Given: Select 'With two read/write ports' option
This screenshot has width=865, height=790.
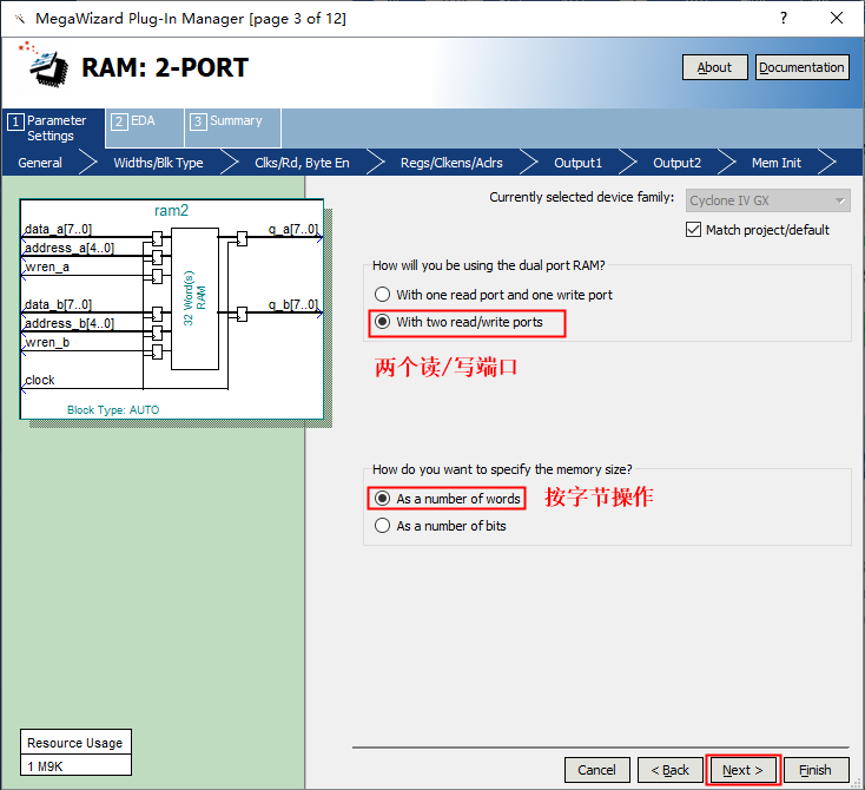Looking at the screenshot, I should [x=382, y=322].
